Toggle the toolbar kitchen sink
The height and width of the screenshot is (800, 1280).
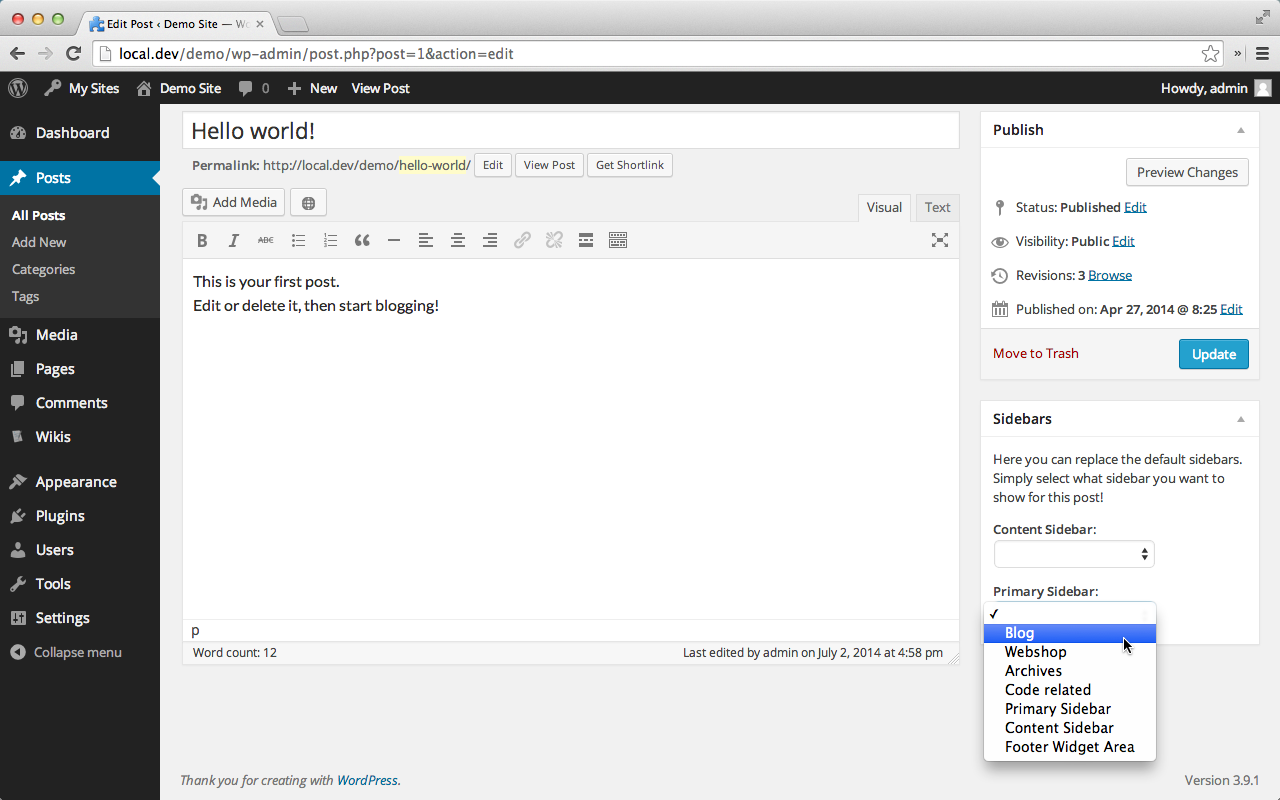[618, 240]
